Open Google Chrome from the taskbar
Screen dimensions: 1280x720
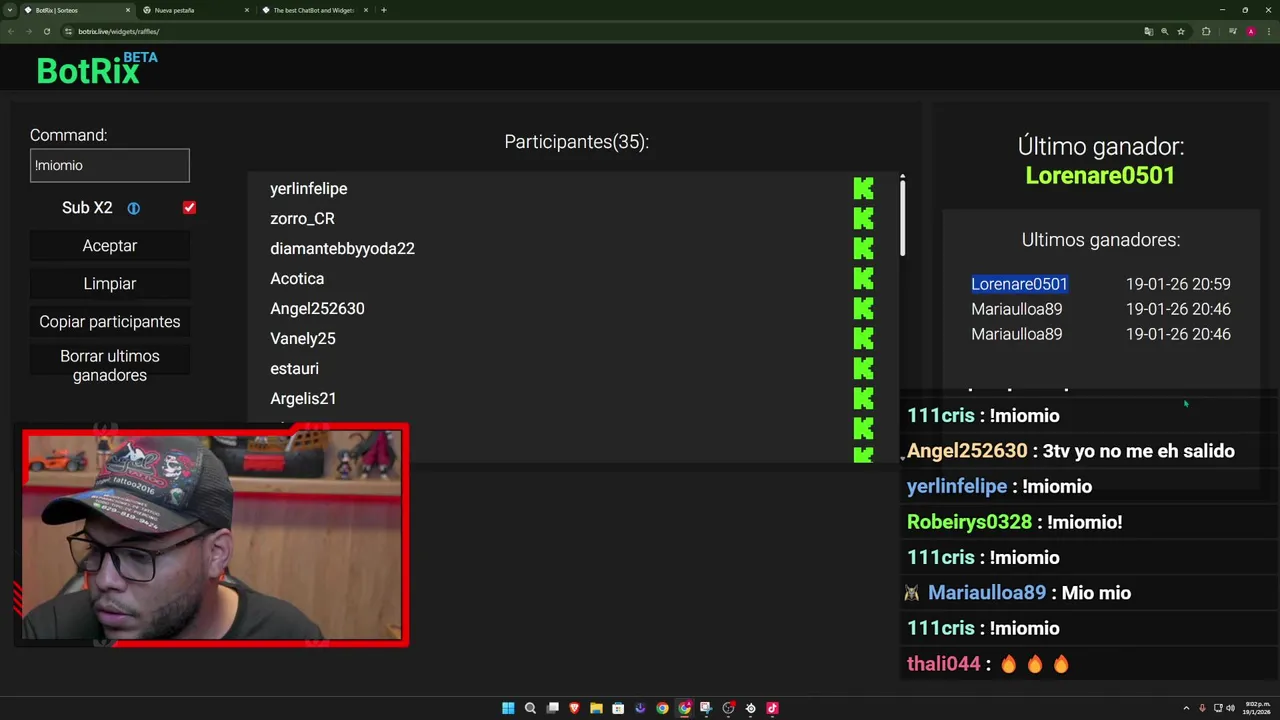662,708
